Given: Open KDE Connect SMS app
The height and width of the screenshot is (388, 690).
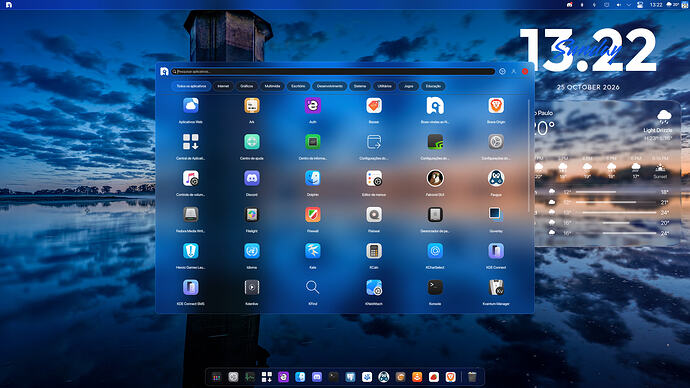Looking at the screenshot, I should point(191,288).
